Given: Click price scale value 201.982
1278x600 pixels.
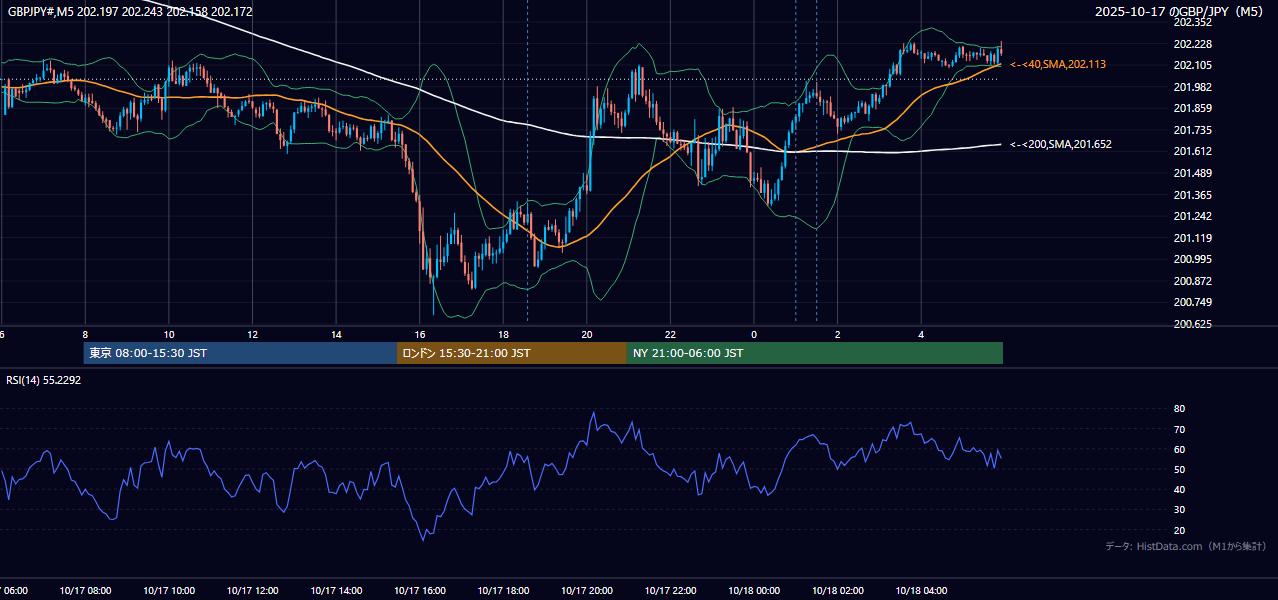Looking at the screenshot, I should pyautogui.click(x=1192, y=87).
